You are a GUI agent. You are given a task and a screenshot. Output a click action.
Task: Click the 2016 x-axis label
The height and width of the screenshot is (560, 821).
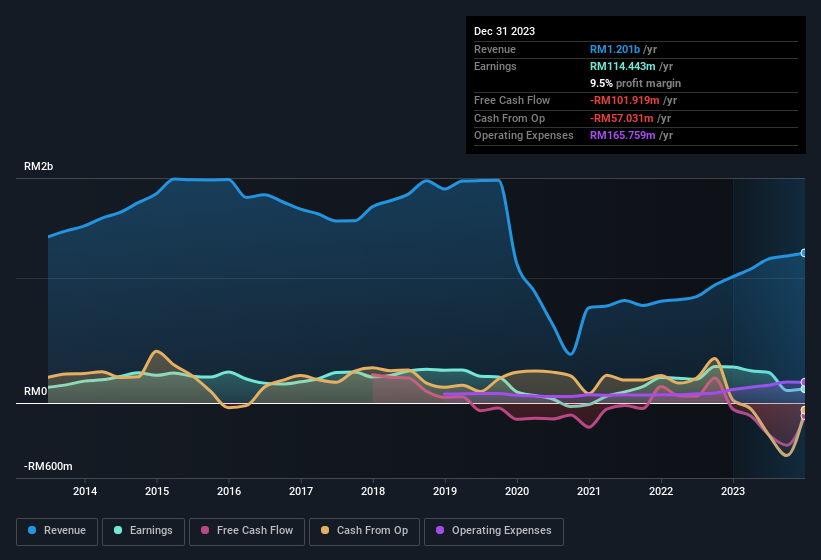[x=229, y=491]
